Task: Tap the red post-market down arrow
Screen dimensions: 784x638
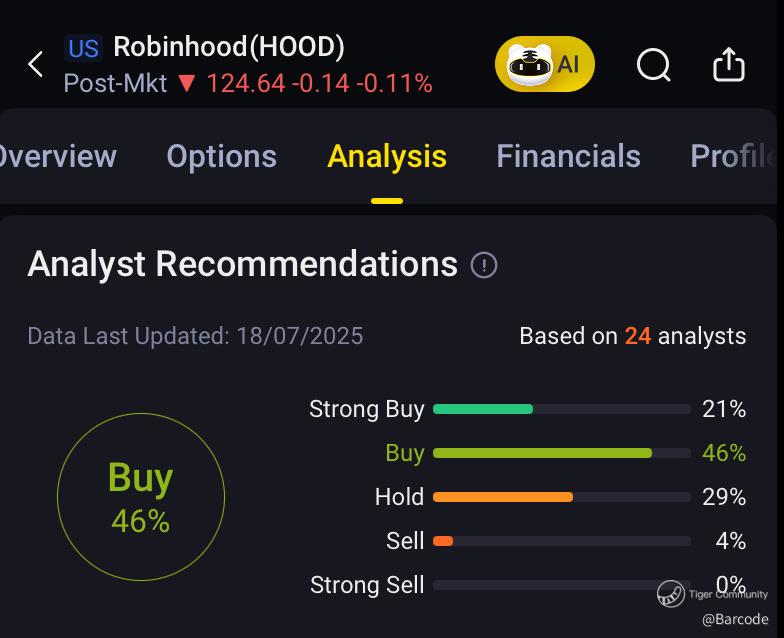Action: coord(186,83)
